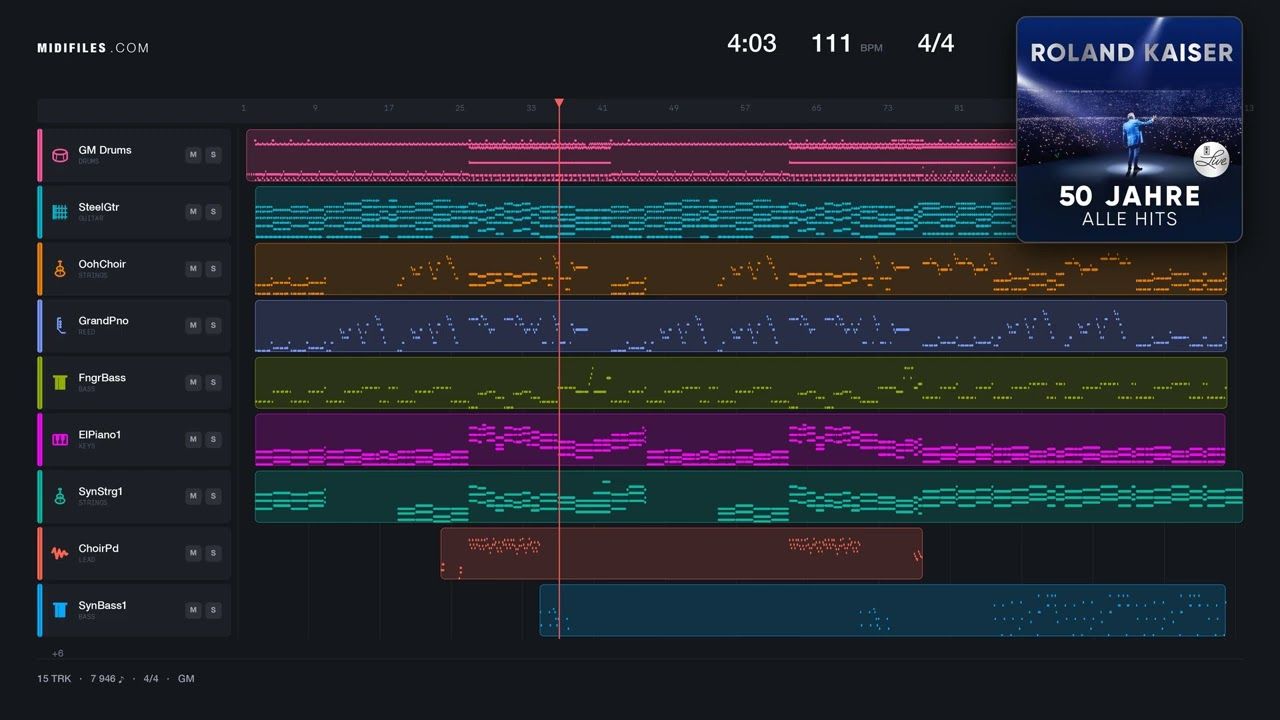
Task: Mute the SteelGtr track
Action: tap(193, 212)
